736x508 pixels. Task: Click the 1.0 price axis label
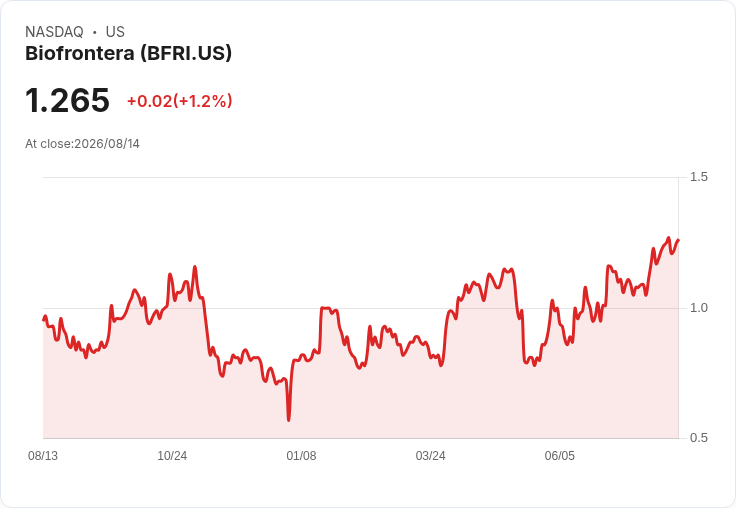[698, 308]
